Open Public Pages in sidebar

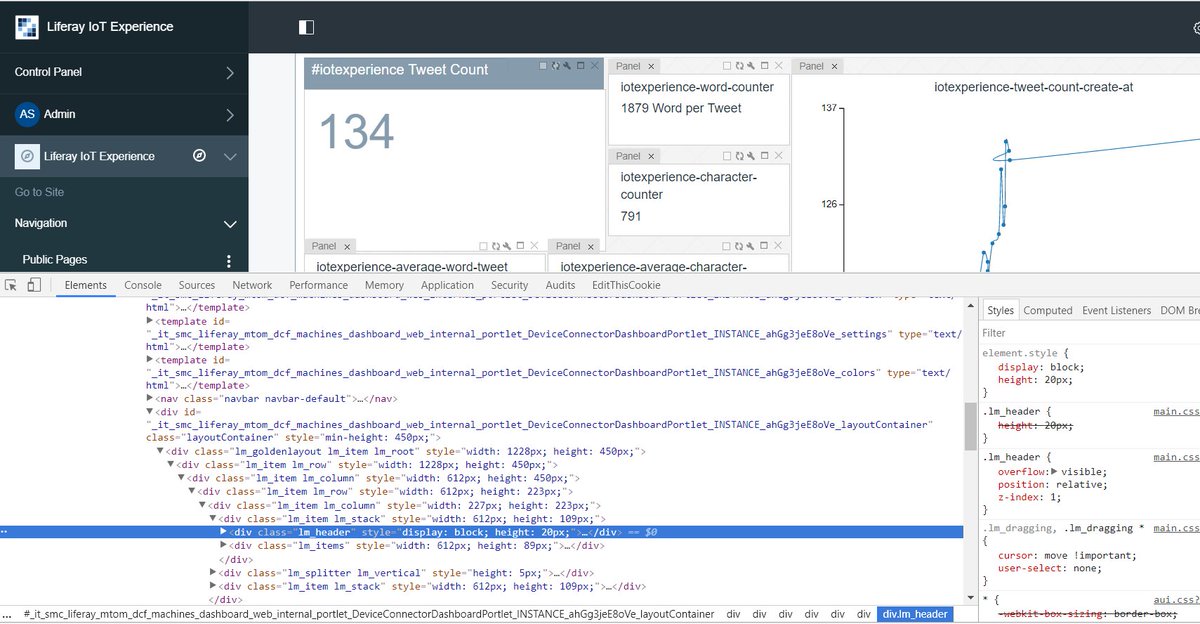55,260
